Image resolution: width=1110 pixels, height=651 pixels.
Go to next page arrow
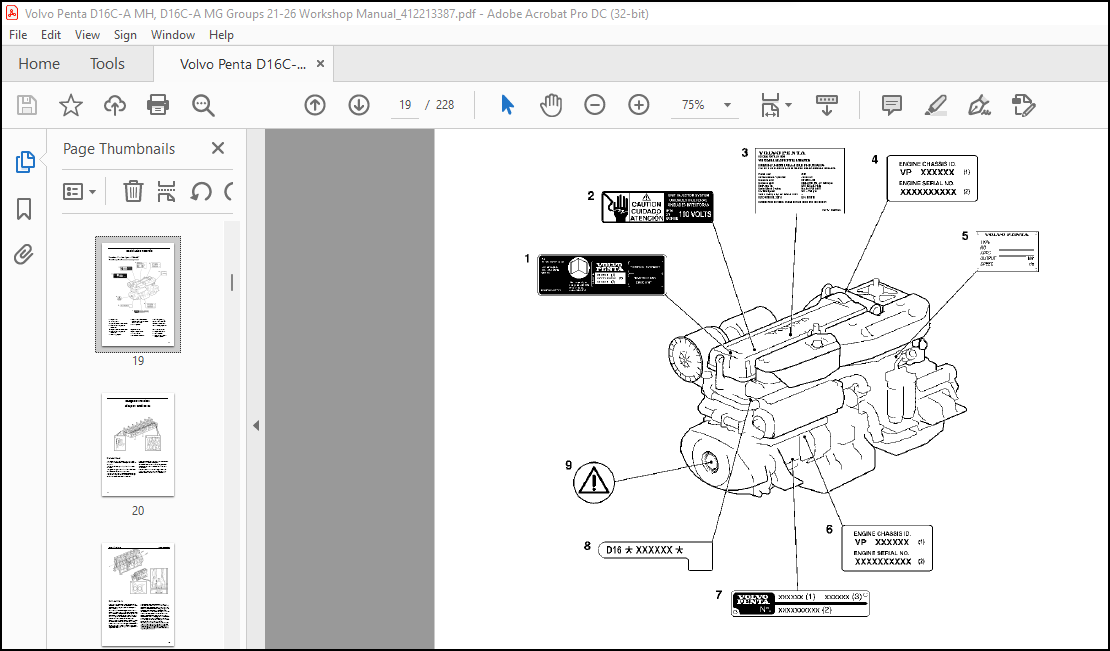[x=359, y=105]
